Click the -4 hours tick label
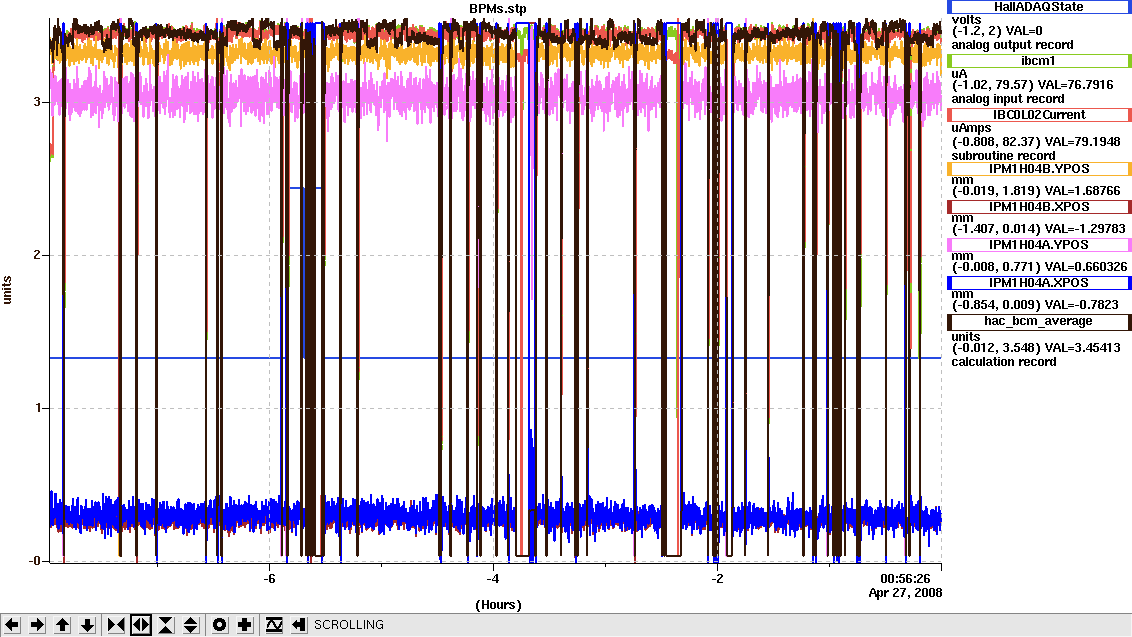Screen dimensions: 1132x637 point(492,579)
